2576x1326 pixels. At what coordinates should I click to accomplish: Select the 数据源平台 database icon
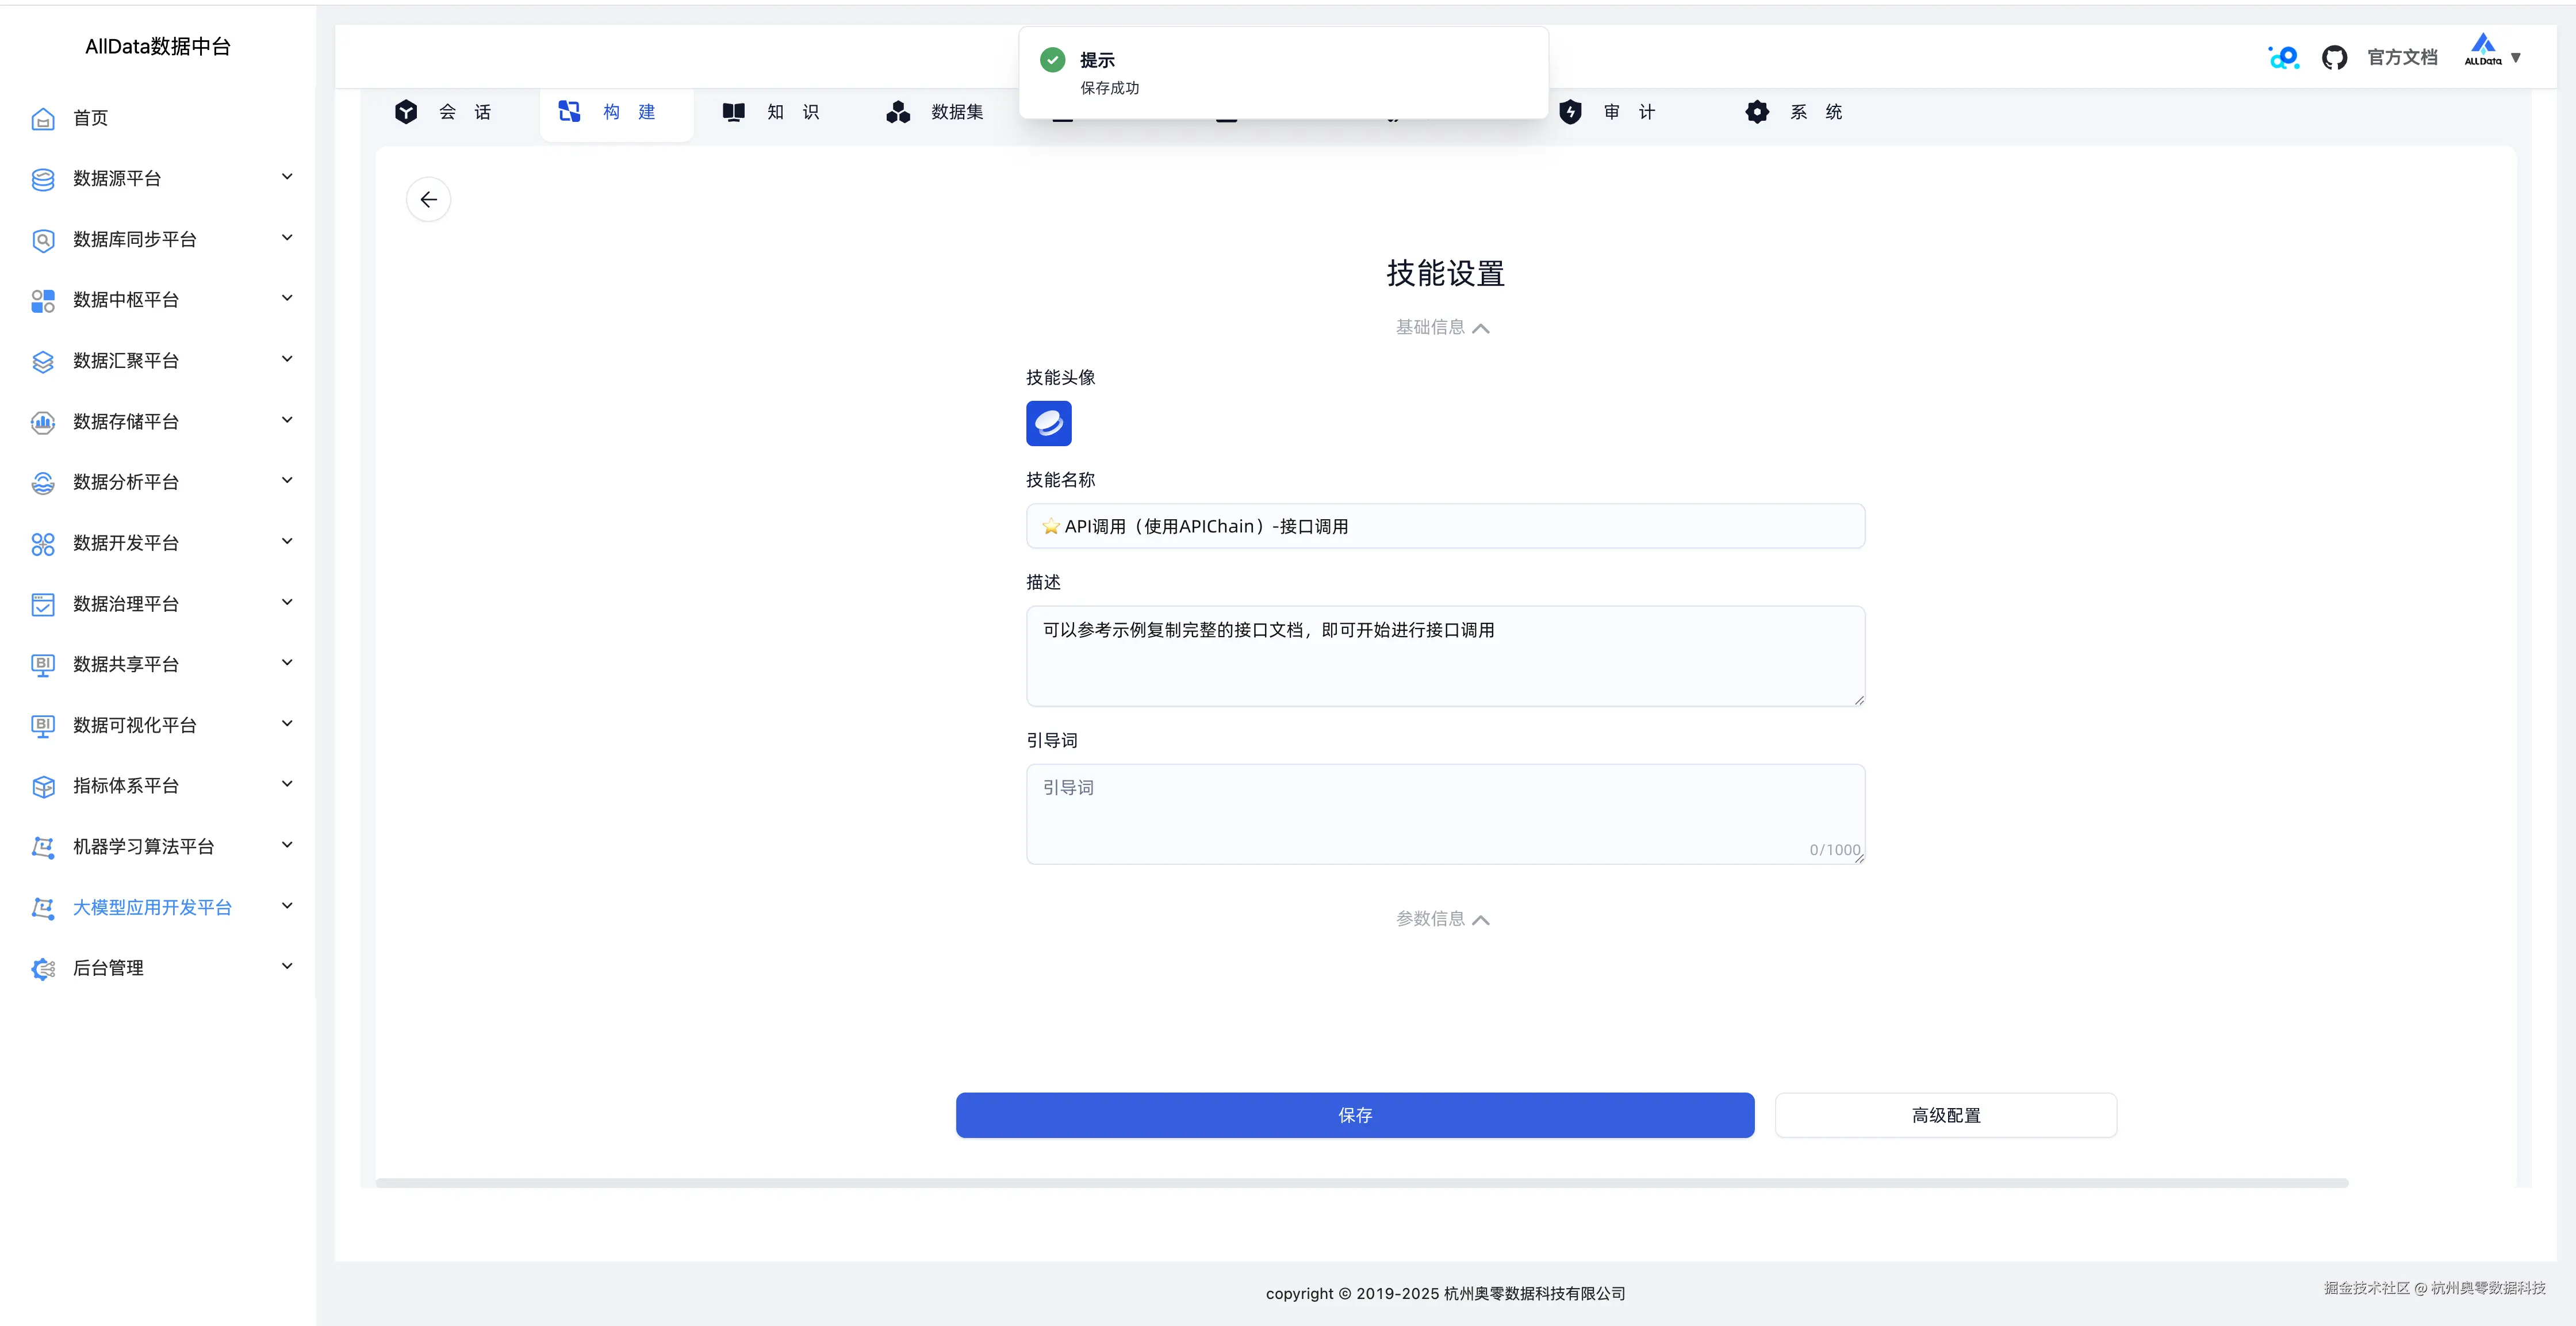click(x=42, y=179)
